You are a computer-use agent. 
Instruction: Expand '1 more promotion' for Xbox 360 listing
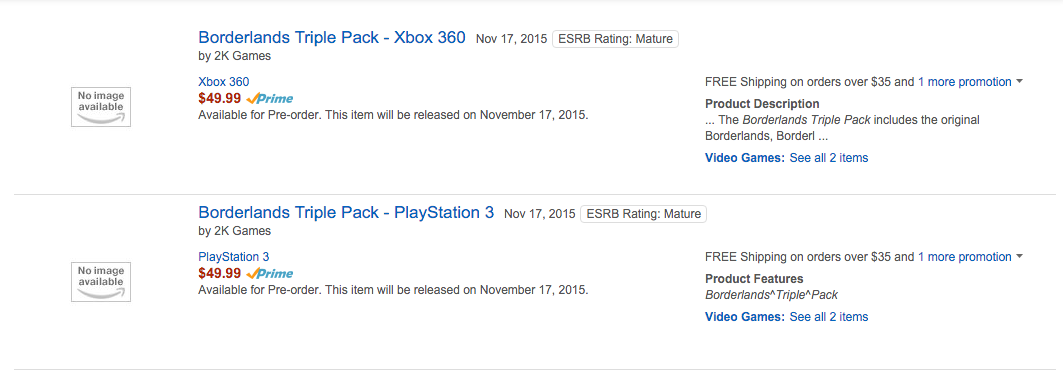[965, 82]
